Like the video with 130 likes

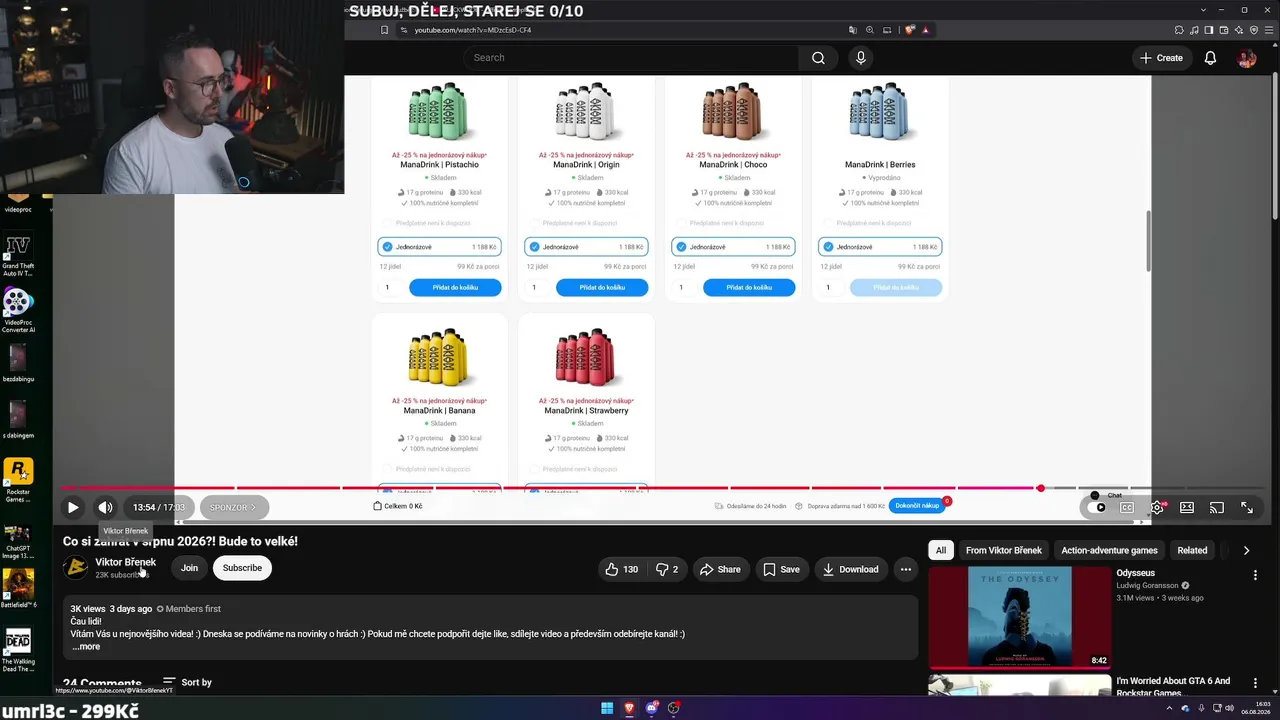[621, 569]
